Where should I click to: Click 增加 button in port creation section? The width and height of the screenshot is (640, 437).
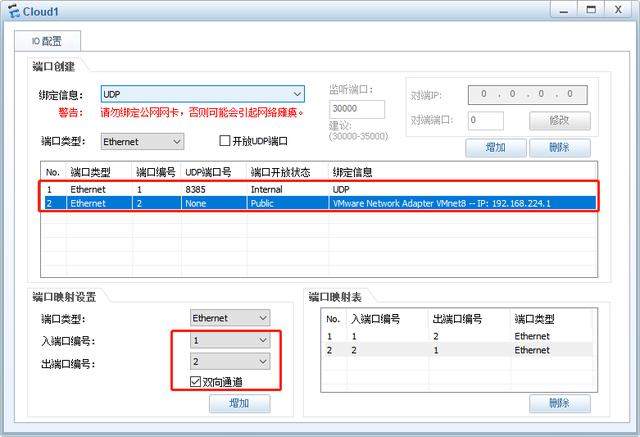click(x=496, y=147)
